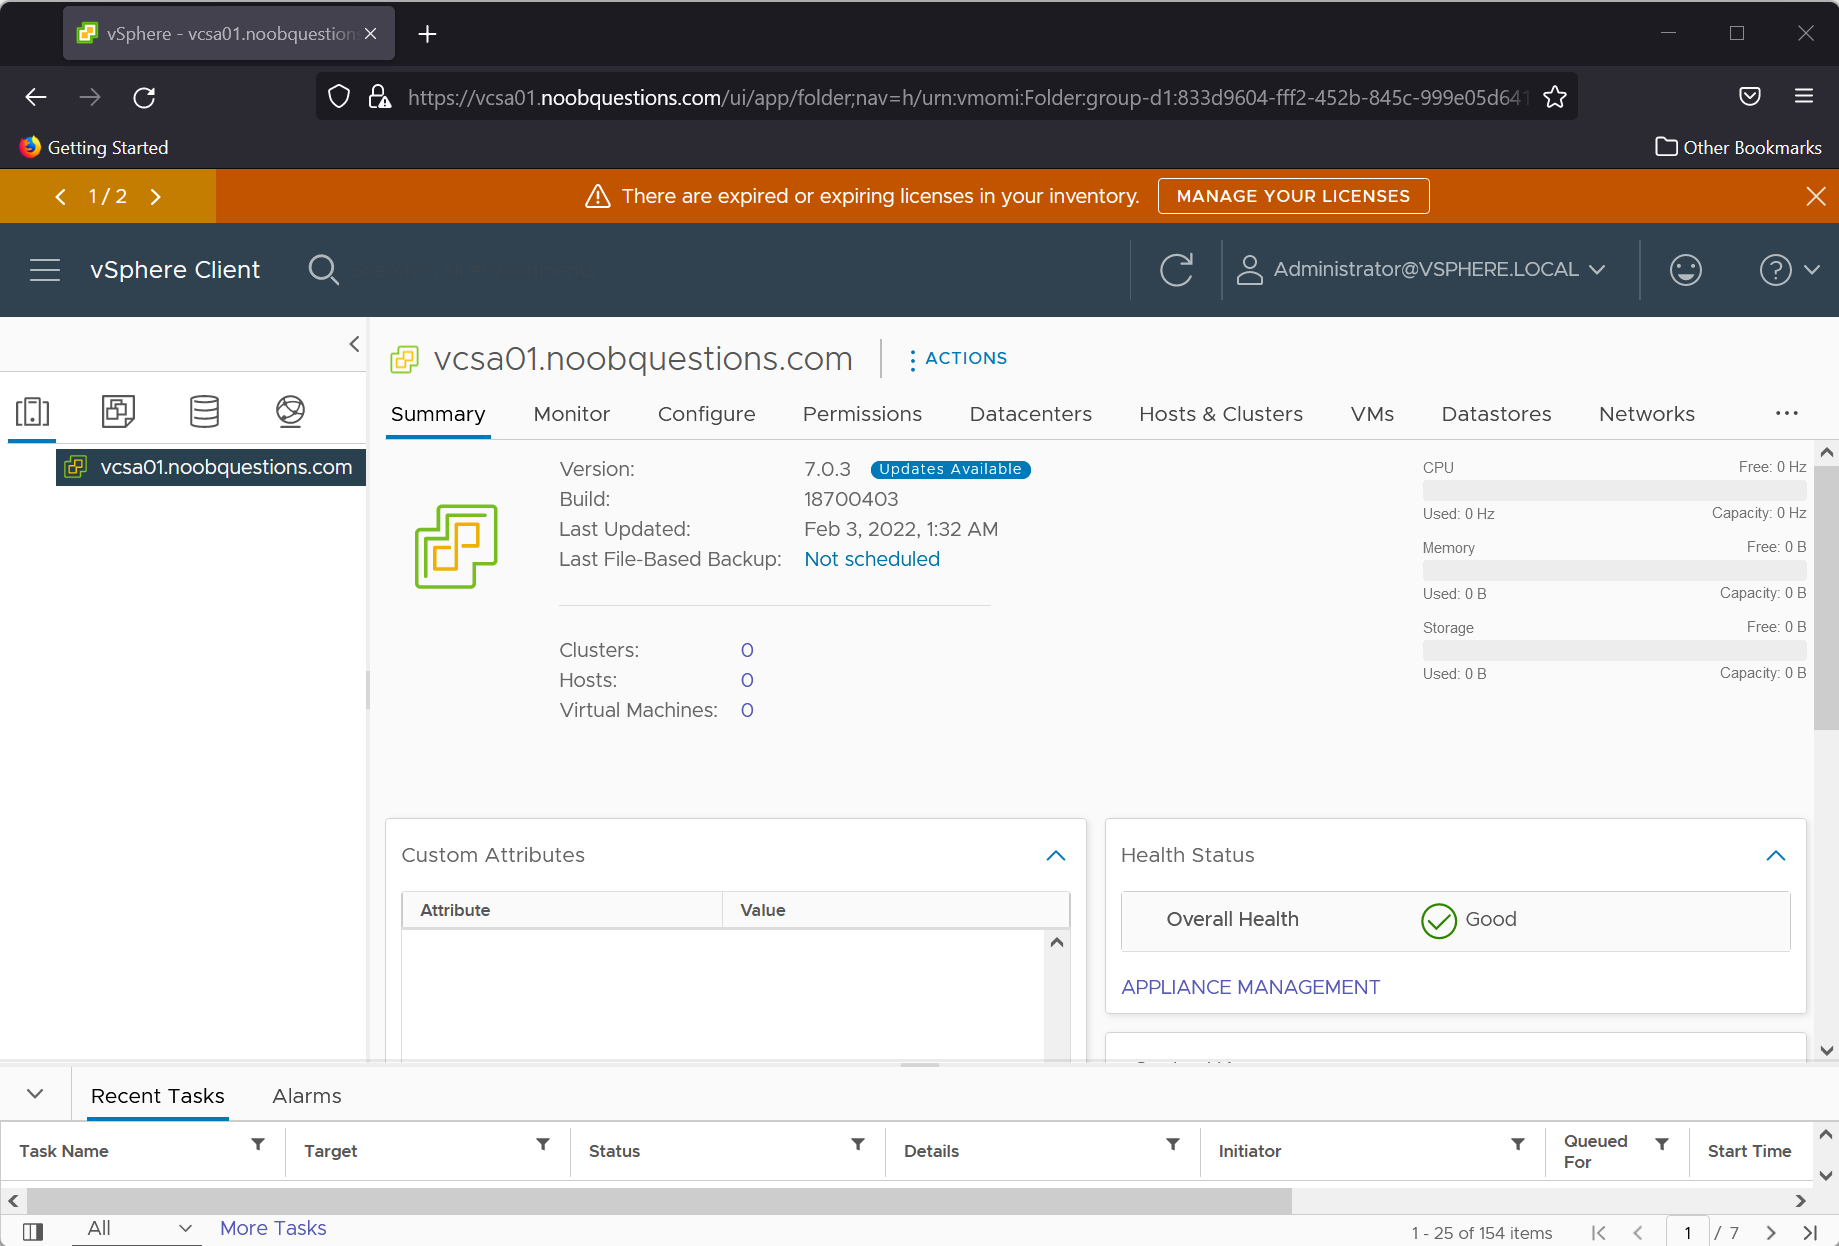Collapse the navigator side panel
The width and height of the screenshot is (1839, 1246).
[x=354, y=344]
